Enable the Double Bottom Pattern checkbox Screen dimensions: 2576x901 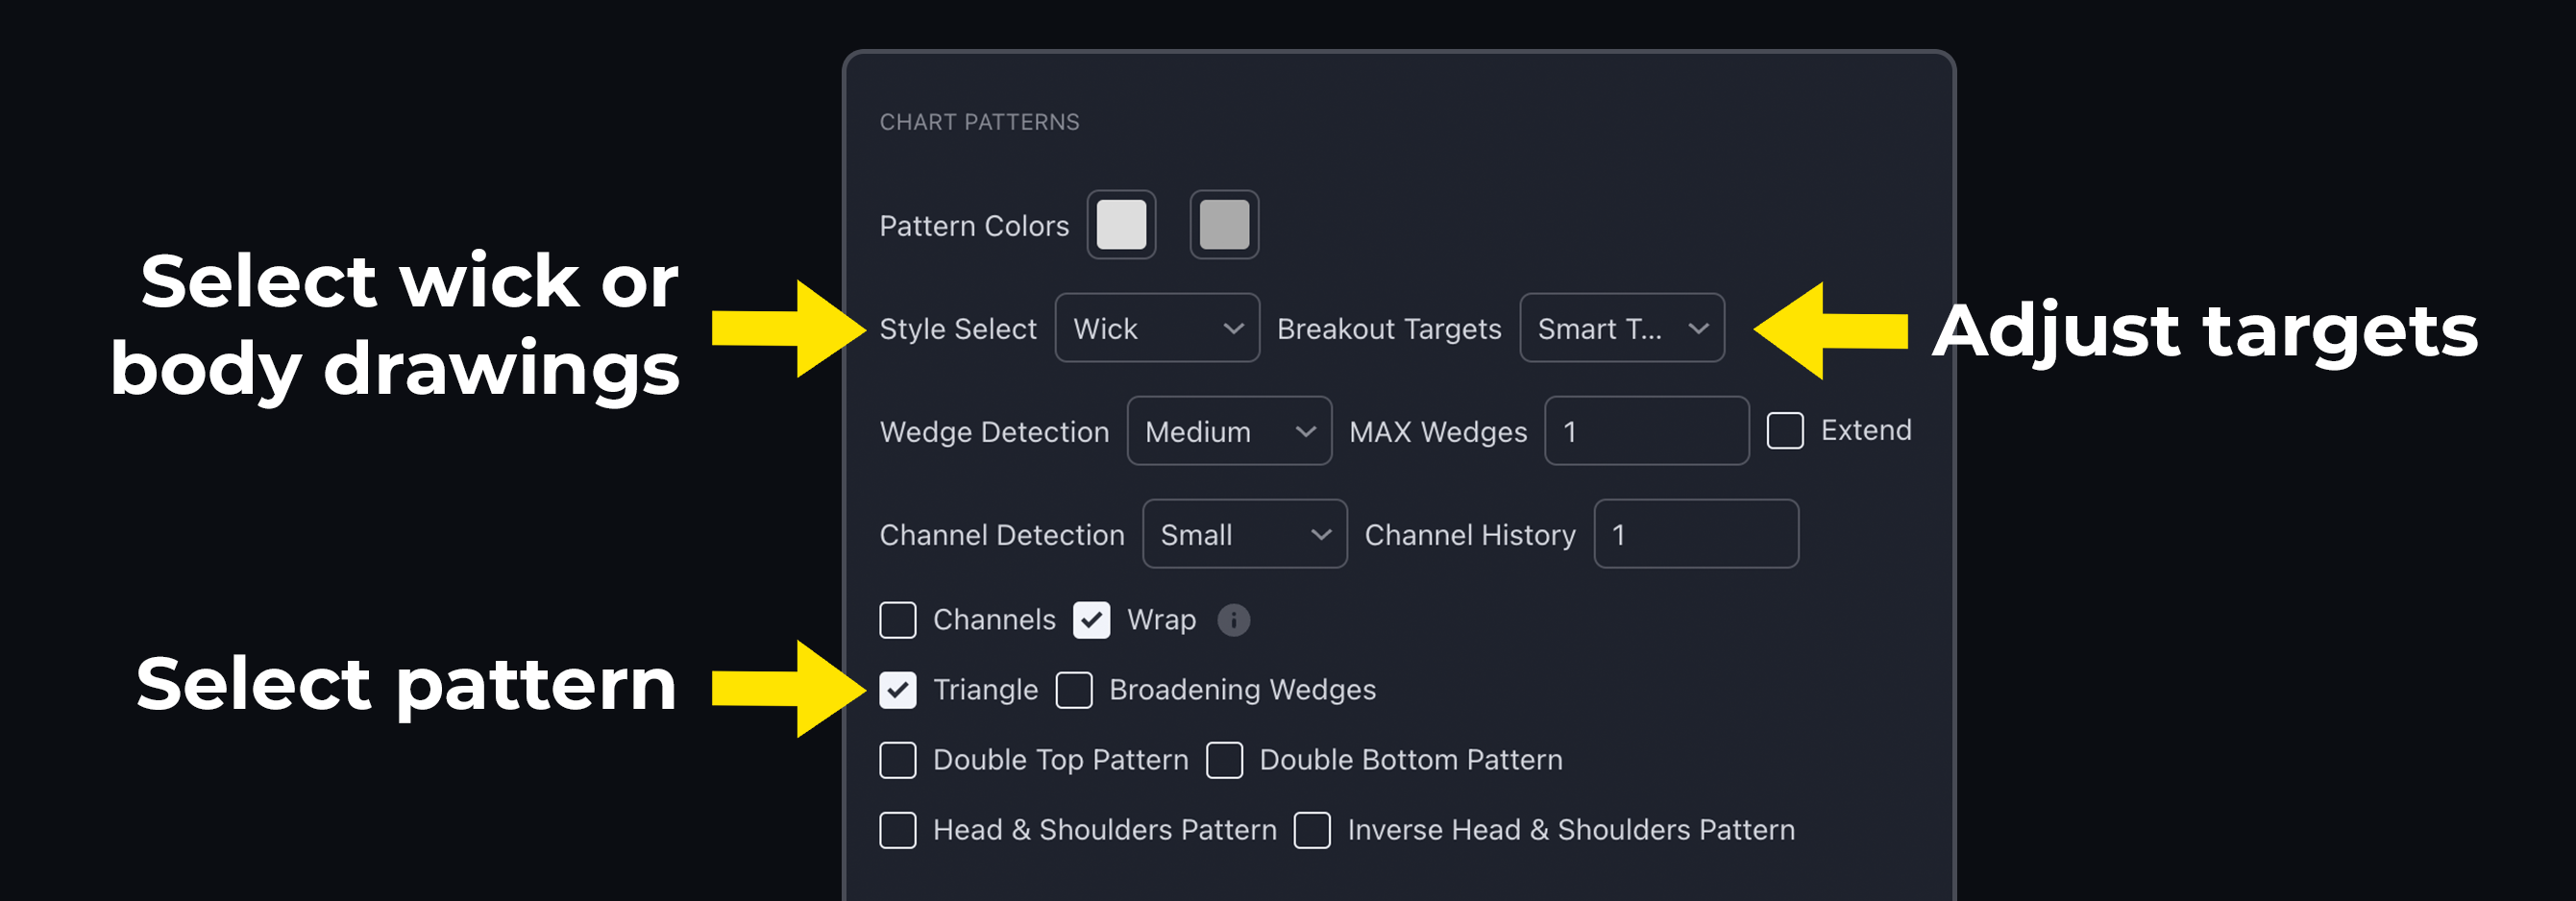tap(1224, 760)
